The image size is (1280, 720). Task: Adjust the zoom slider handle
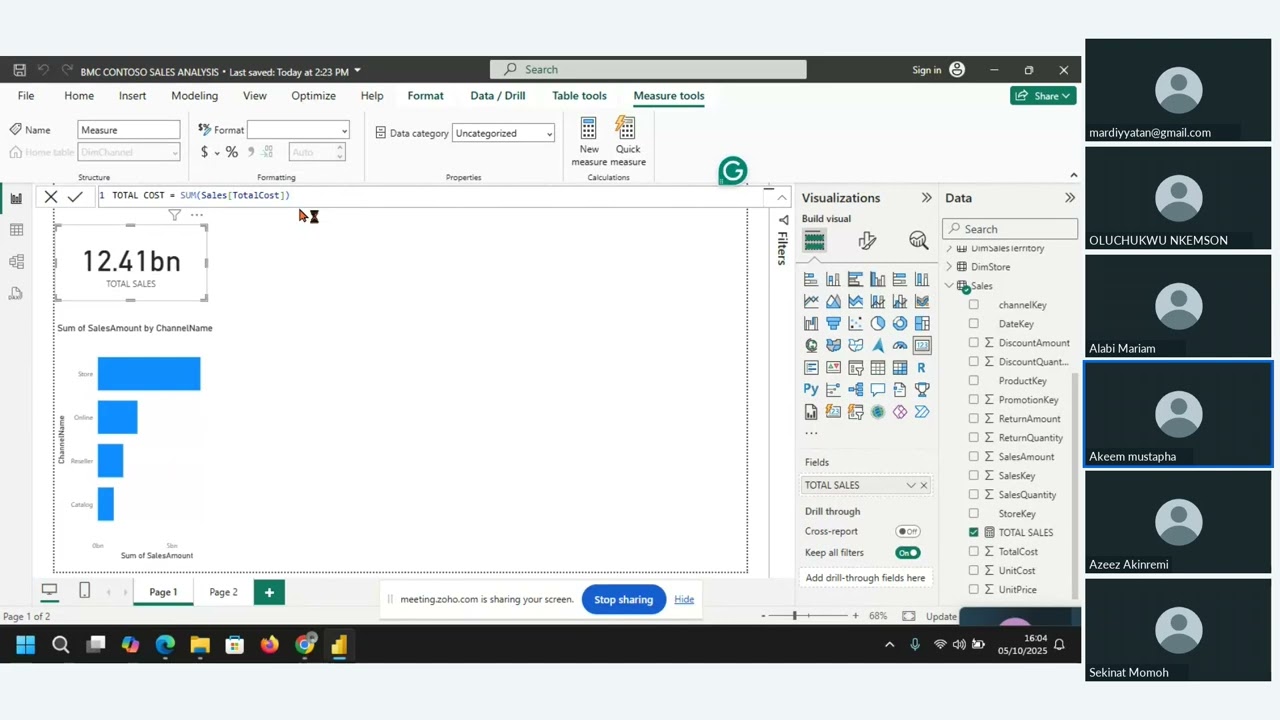795,616
